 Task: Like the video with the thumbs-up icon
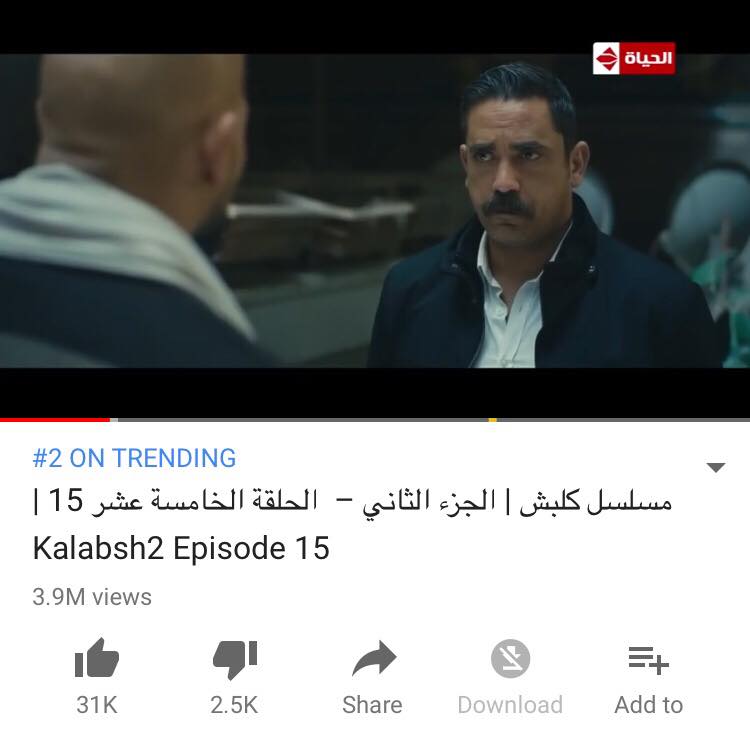pos(97,658)
